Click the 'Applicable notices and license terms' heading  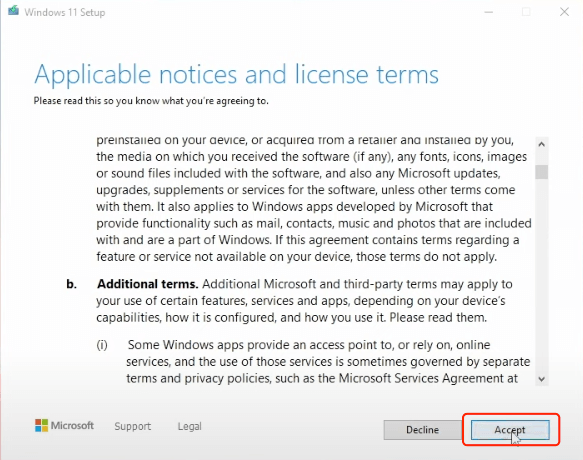point(236,75)
